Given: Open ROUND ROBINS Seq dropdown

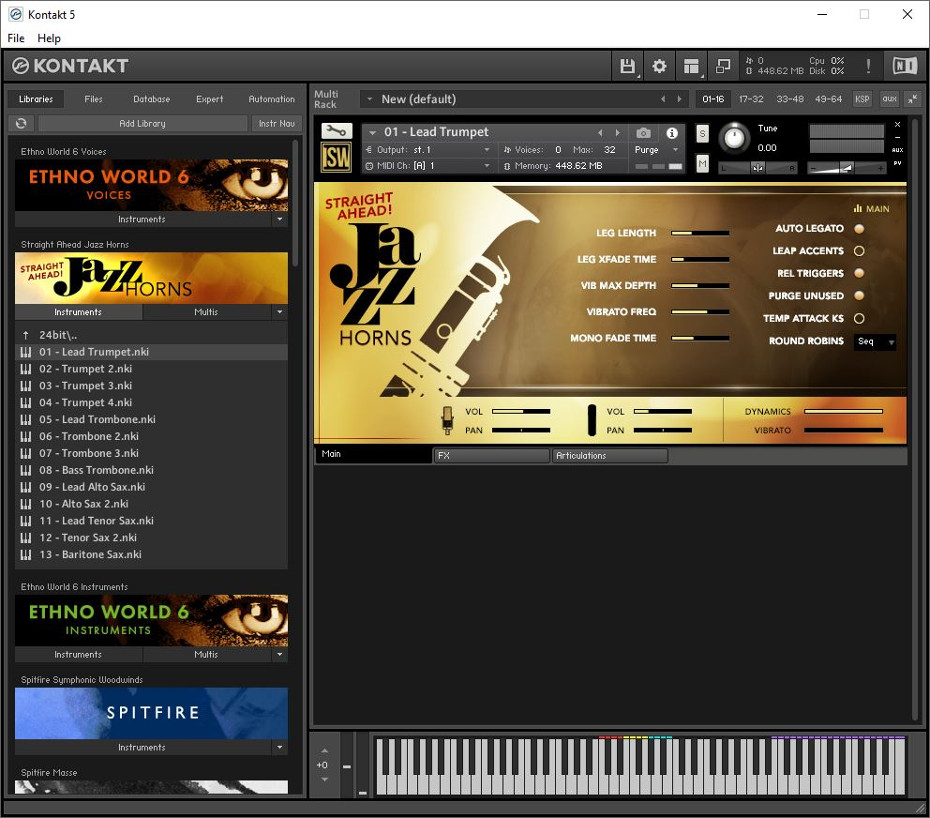Looking at the screenshot, I should [x=875, y=342].
